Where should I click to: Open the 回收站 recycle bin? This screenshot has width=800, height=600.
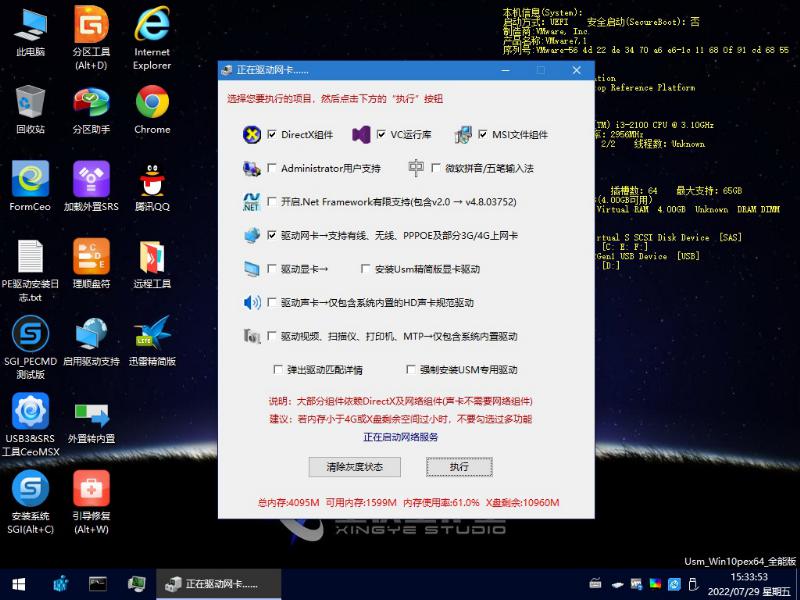pyautogui.click(x=30, y=103)
